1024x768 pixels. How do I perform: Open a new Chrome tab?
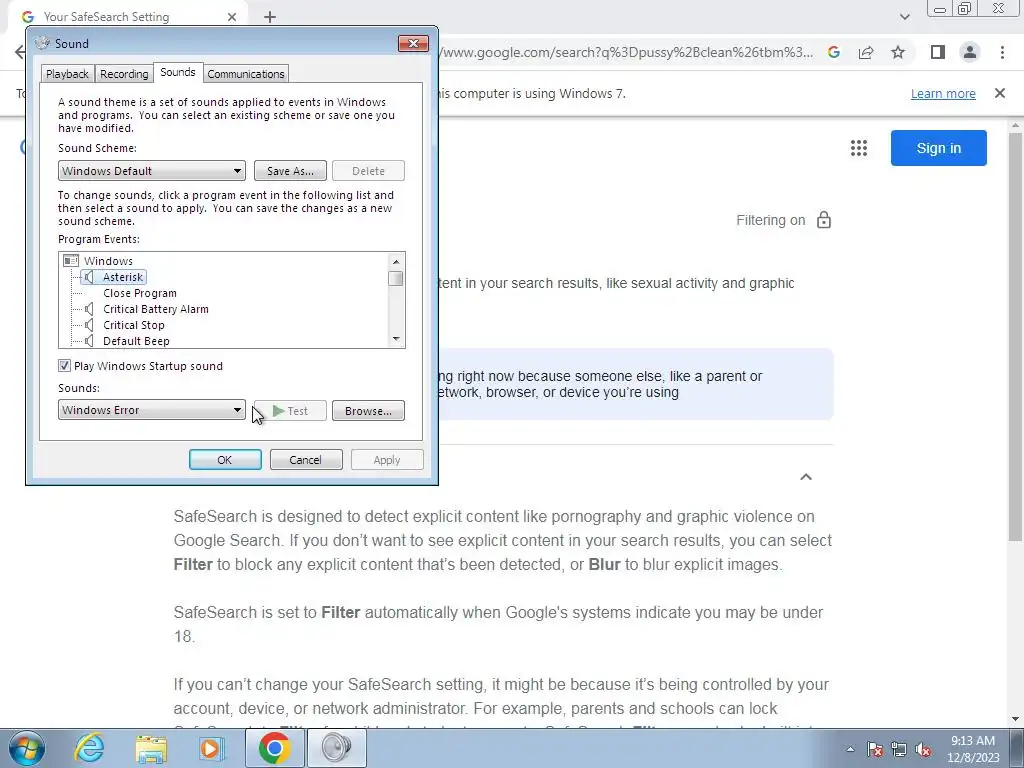coord(270,17)
